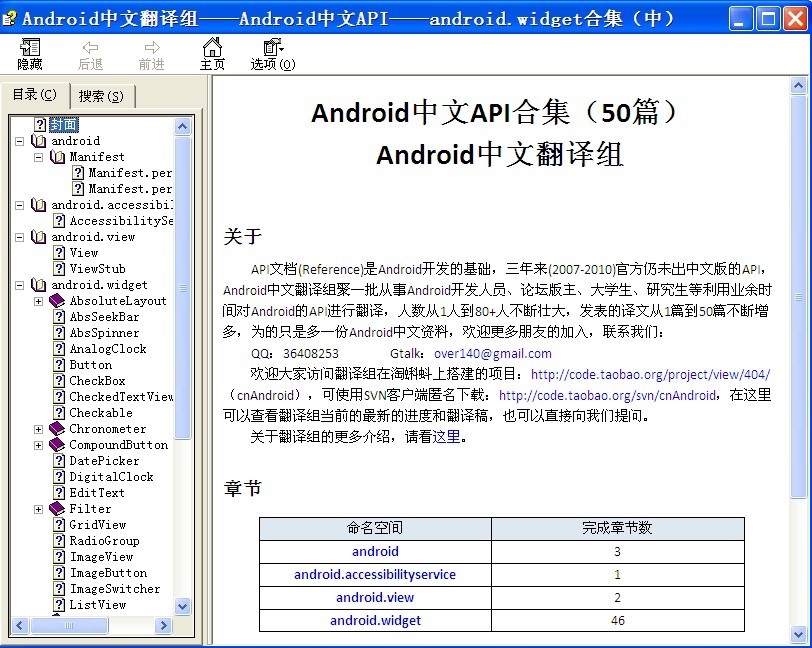Select the Button item in the tree
Screen dimensions: 812x648
tap(90, 364)
